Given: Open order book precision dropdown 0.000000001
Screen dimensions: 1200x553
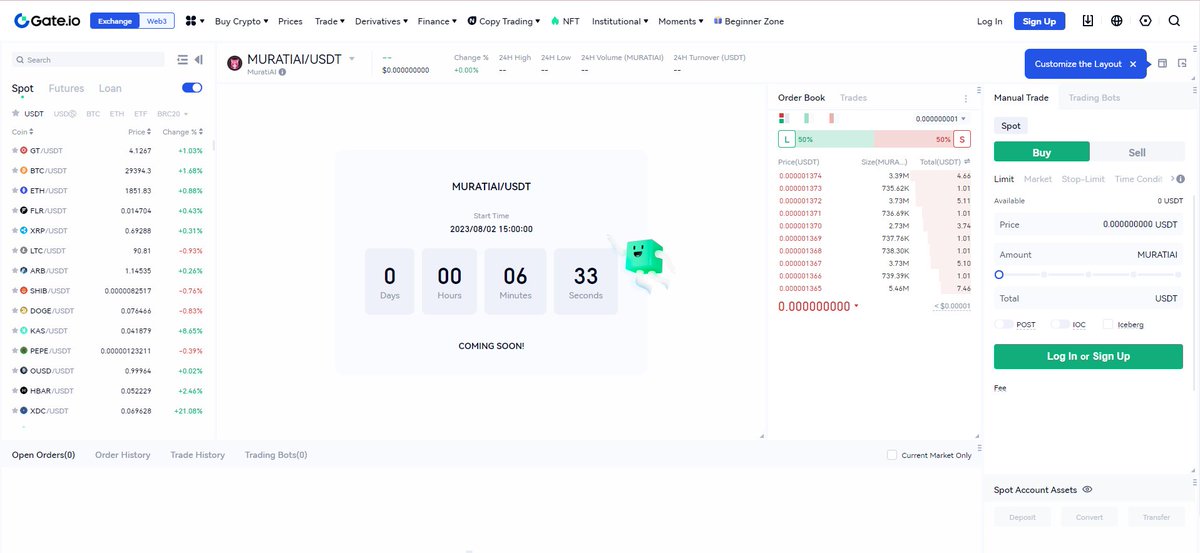Looking at the screenshot, I should pos(940,119).
